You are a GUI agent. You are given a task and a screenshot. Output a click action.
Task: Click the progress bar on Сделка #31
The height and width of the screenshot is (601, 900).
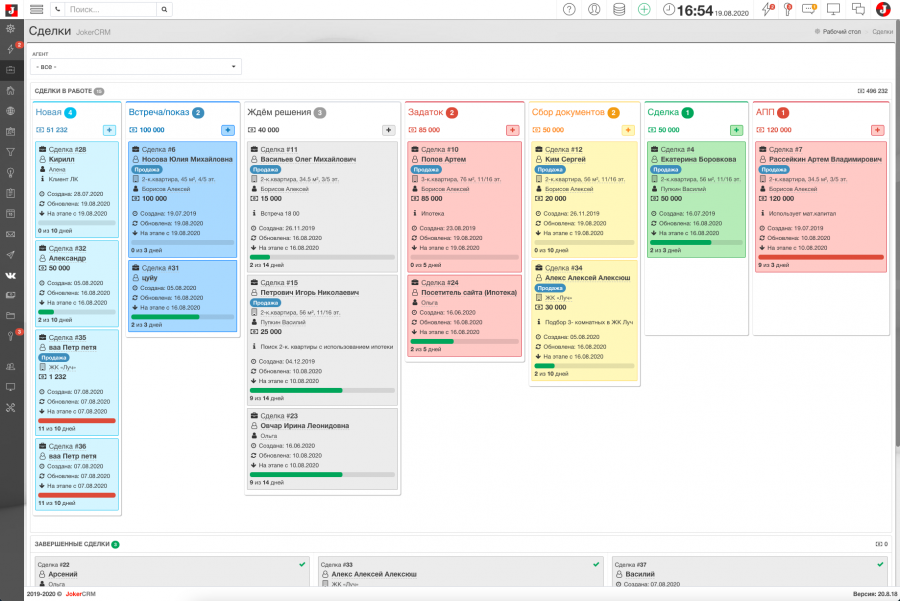184,316
